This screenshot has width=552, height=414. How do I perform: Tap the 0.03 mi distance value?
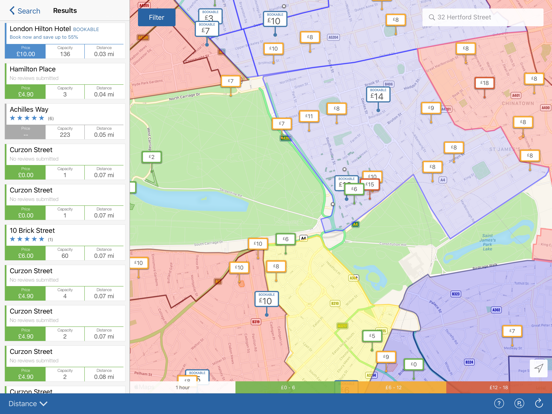pyautogui.click(x=104, y=54)
